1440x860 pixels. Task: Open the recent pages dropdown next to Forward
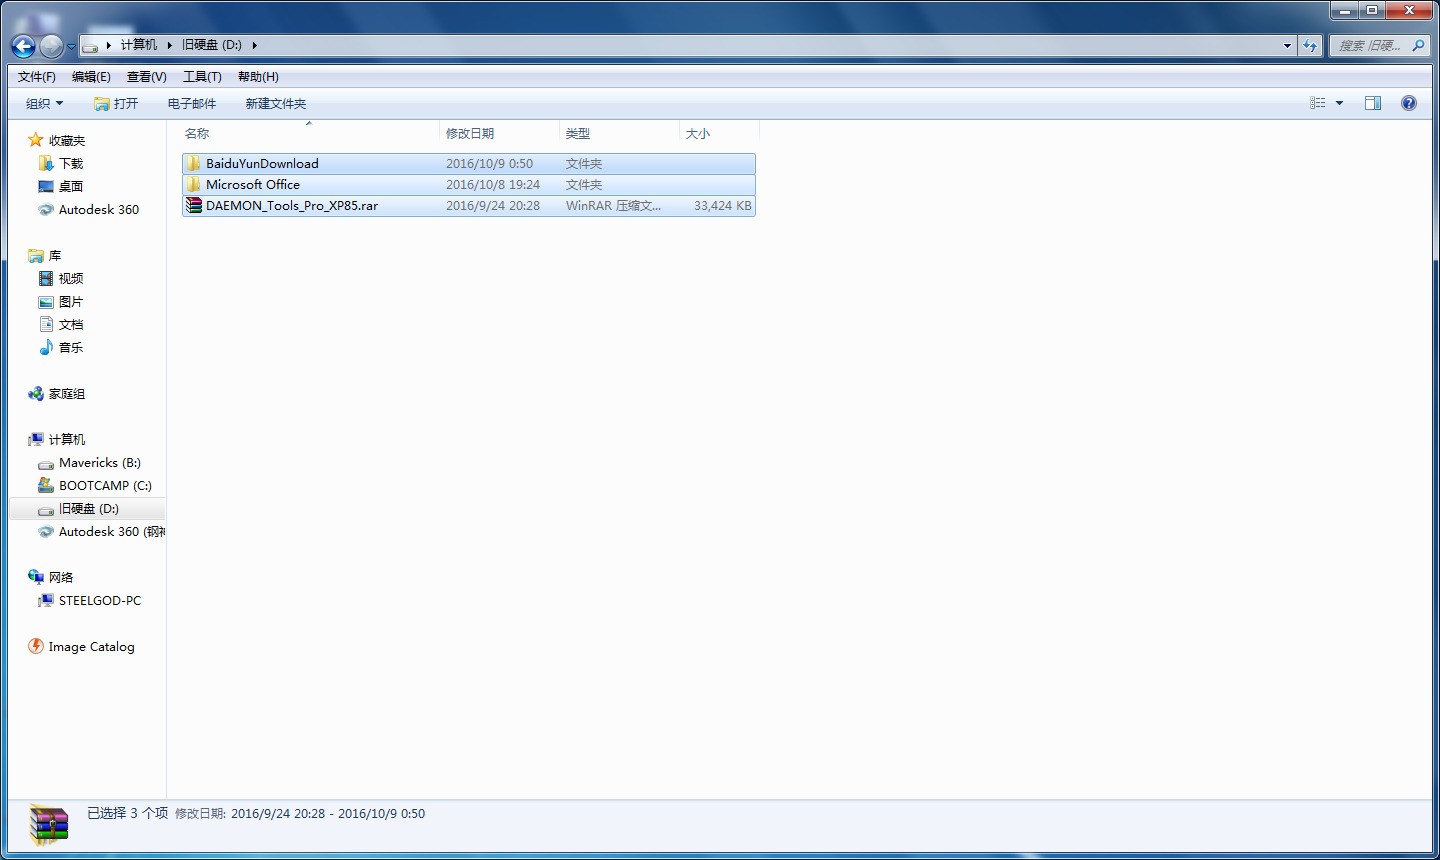click(71, 47)
